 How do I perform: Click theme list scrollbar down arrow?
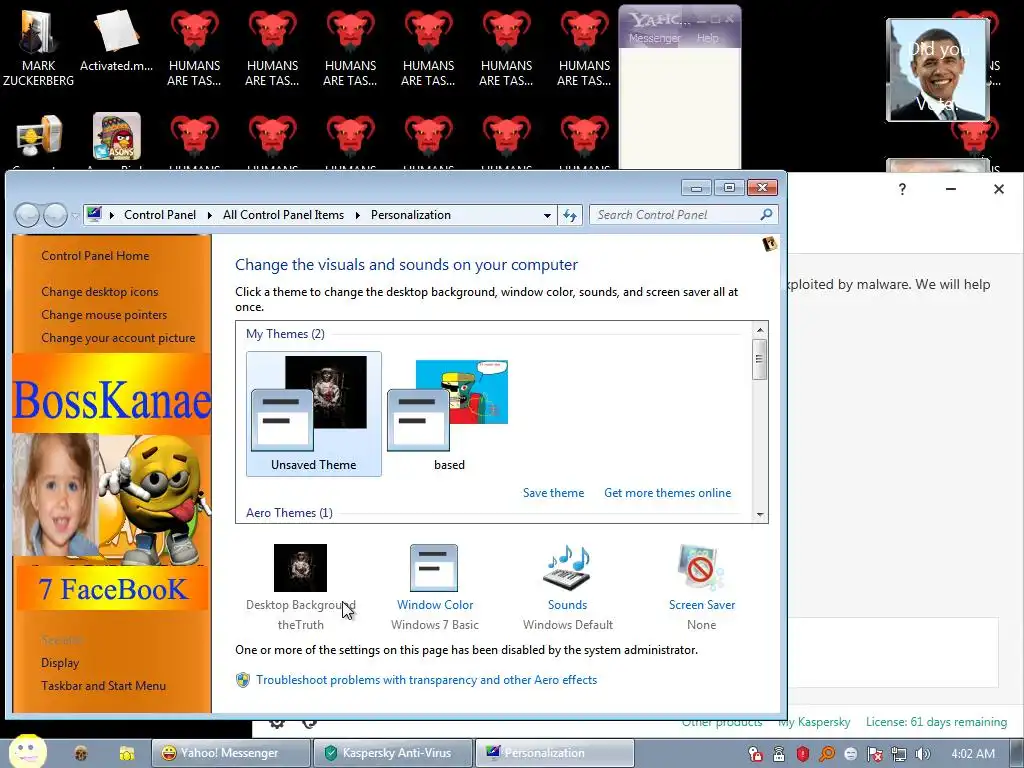click(x=760, y=515)
